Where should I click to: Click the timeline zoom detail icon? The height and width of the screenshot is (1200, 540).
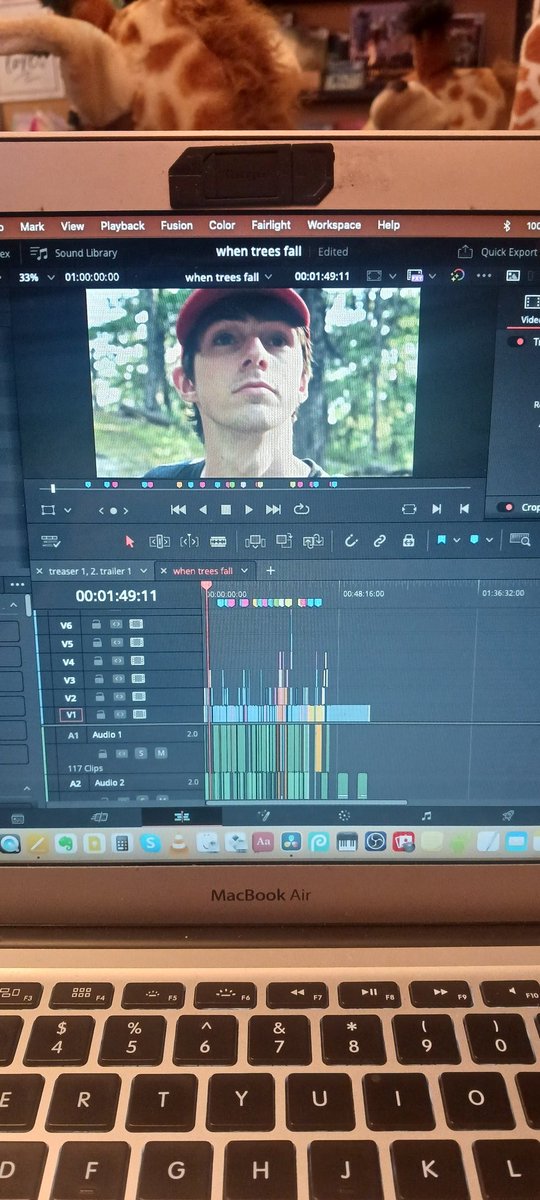519,540
